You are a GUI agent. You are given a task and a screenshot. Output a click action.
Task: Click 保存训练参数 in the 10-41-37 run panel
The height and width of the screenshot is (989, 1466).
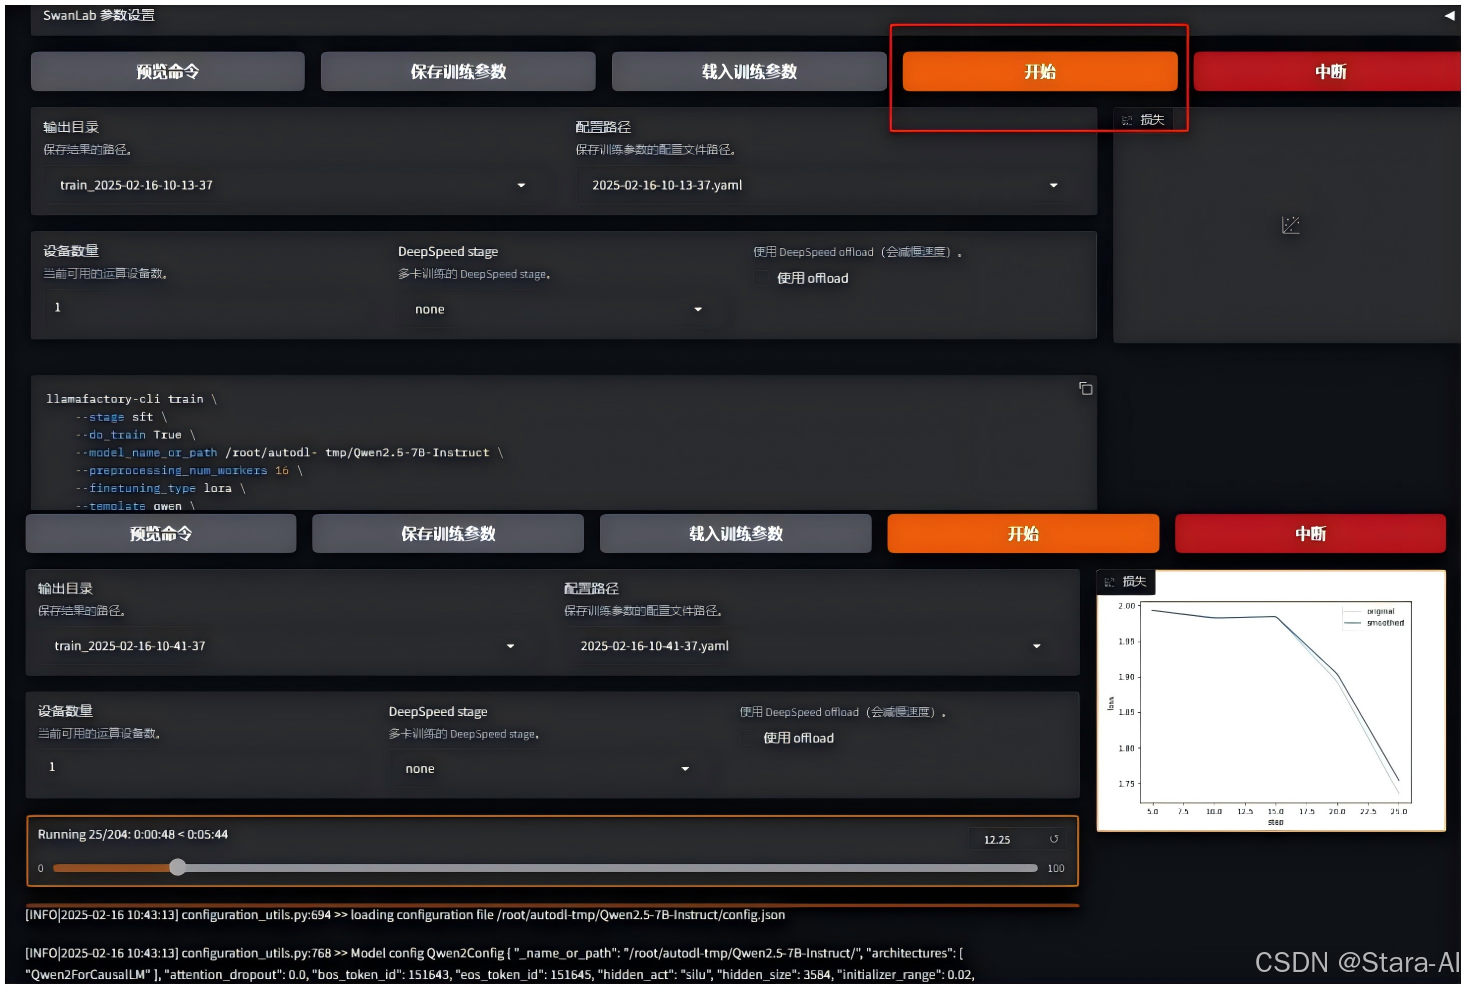click(448, 534)
